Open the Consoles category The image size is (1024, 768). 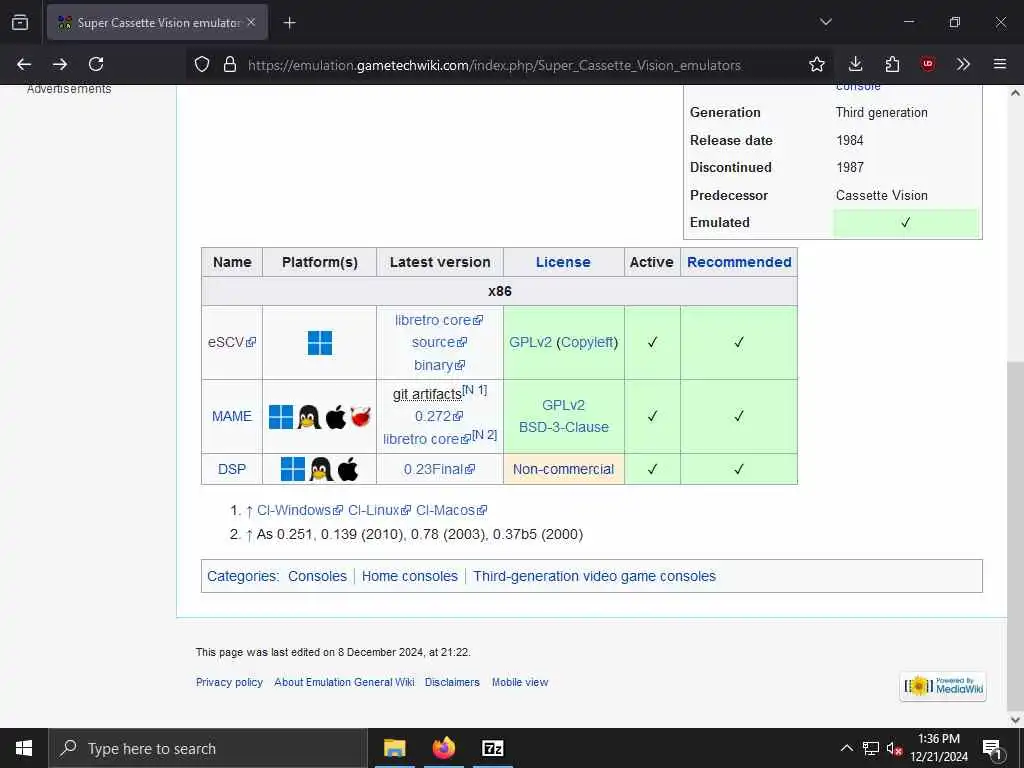(x=317, y=576)
